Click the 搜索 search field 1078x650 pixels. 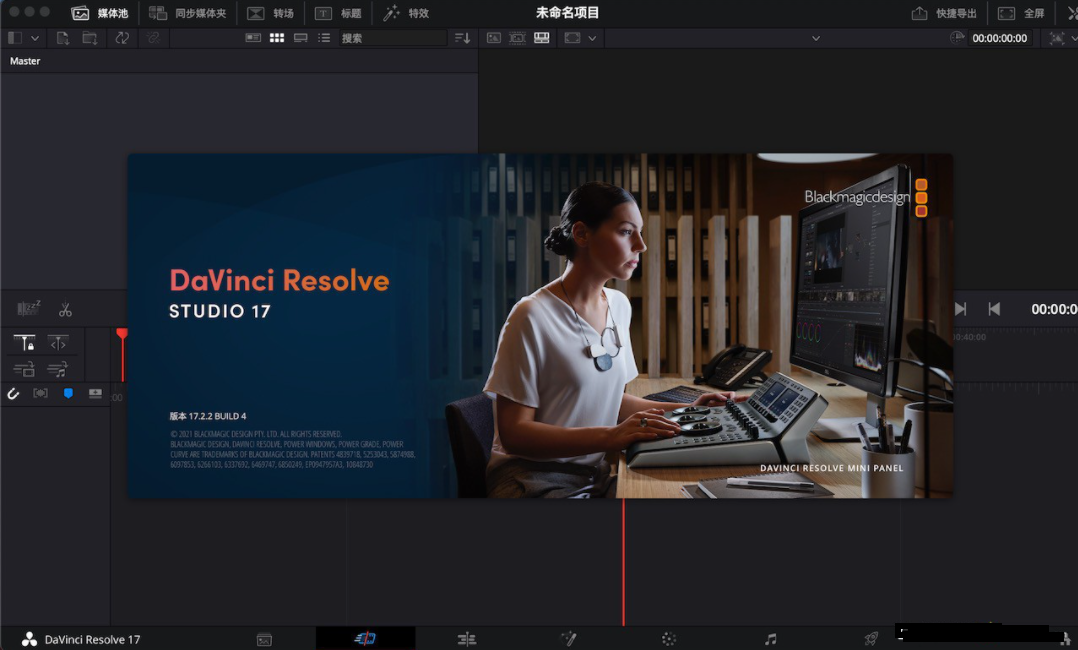392,38
